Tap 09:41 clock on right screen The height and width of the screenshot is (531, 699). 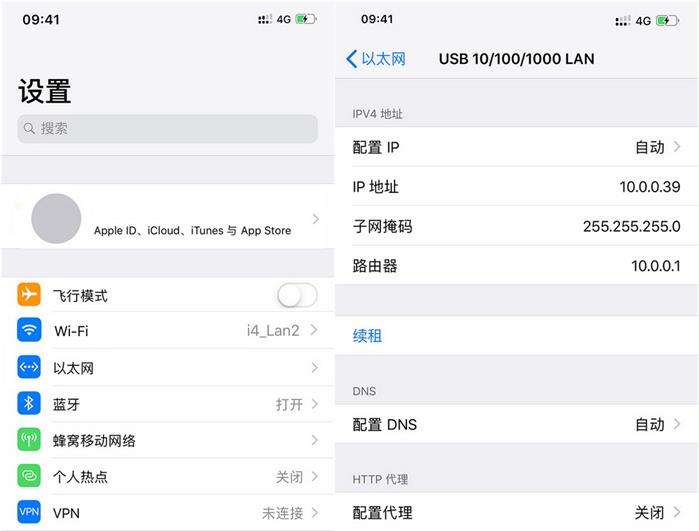[377, 19]
